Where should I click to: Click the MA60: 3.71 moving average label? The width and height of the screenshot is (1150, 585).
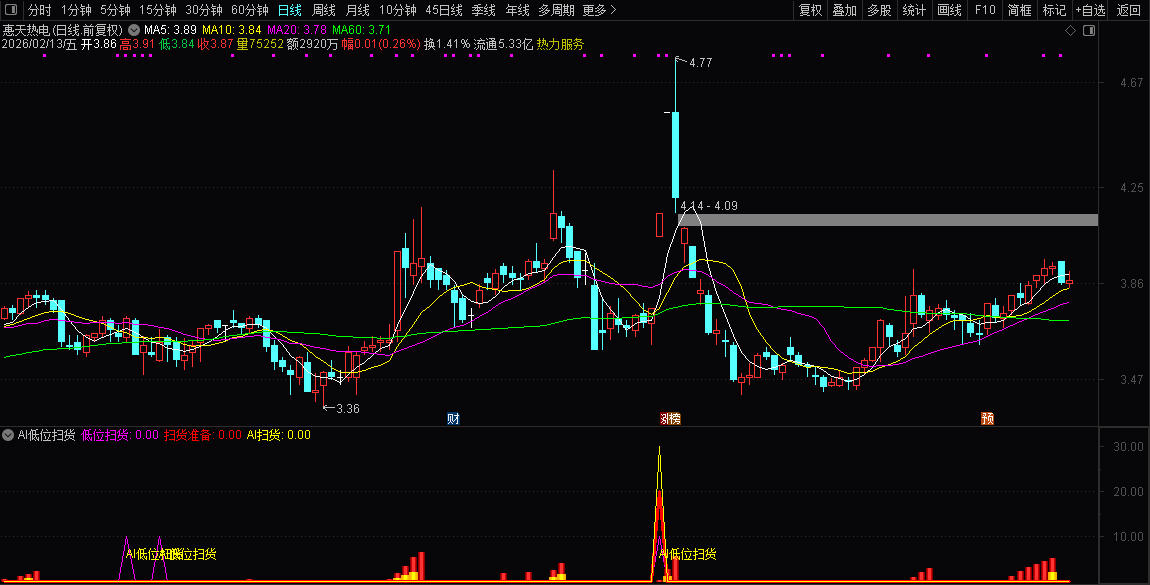point(362,30)
